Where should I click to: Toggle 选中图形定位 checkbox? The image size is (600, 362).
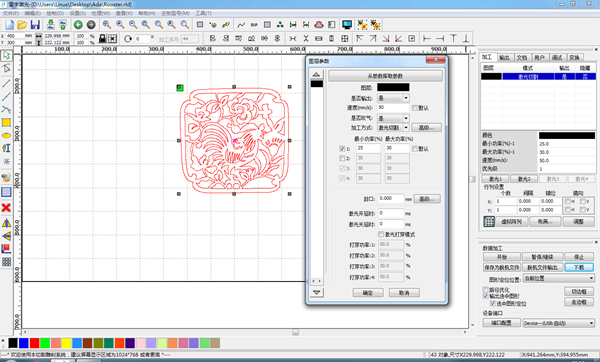coord(493,303)
